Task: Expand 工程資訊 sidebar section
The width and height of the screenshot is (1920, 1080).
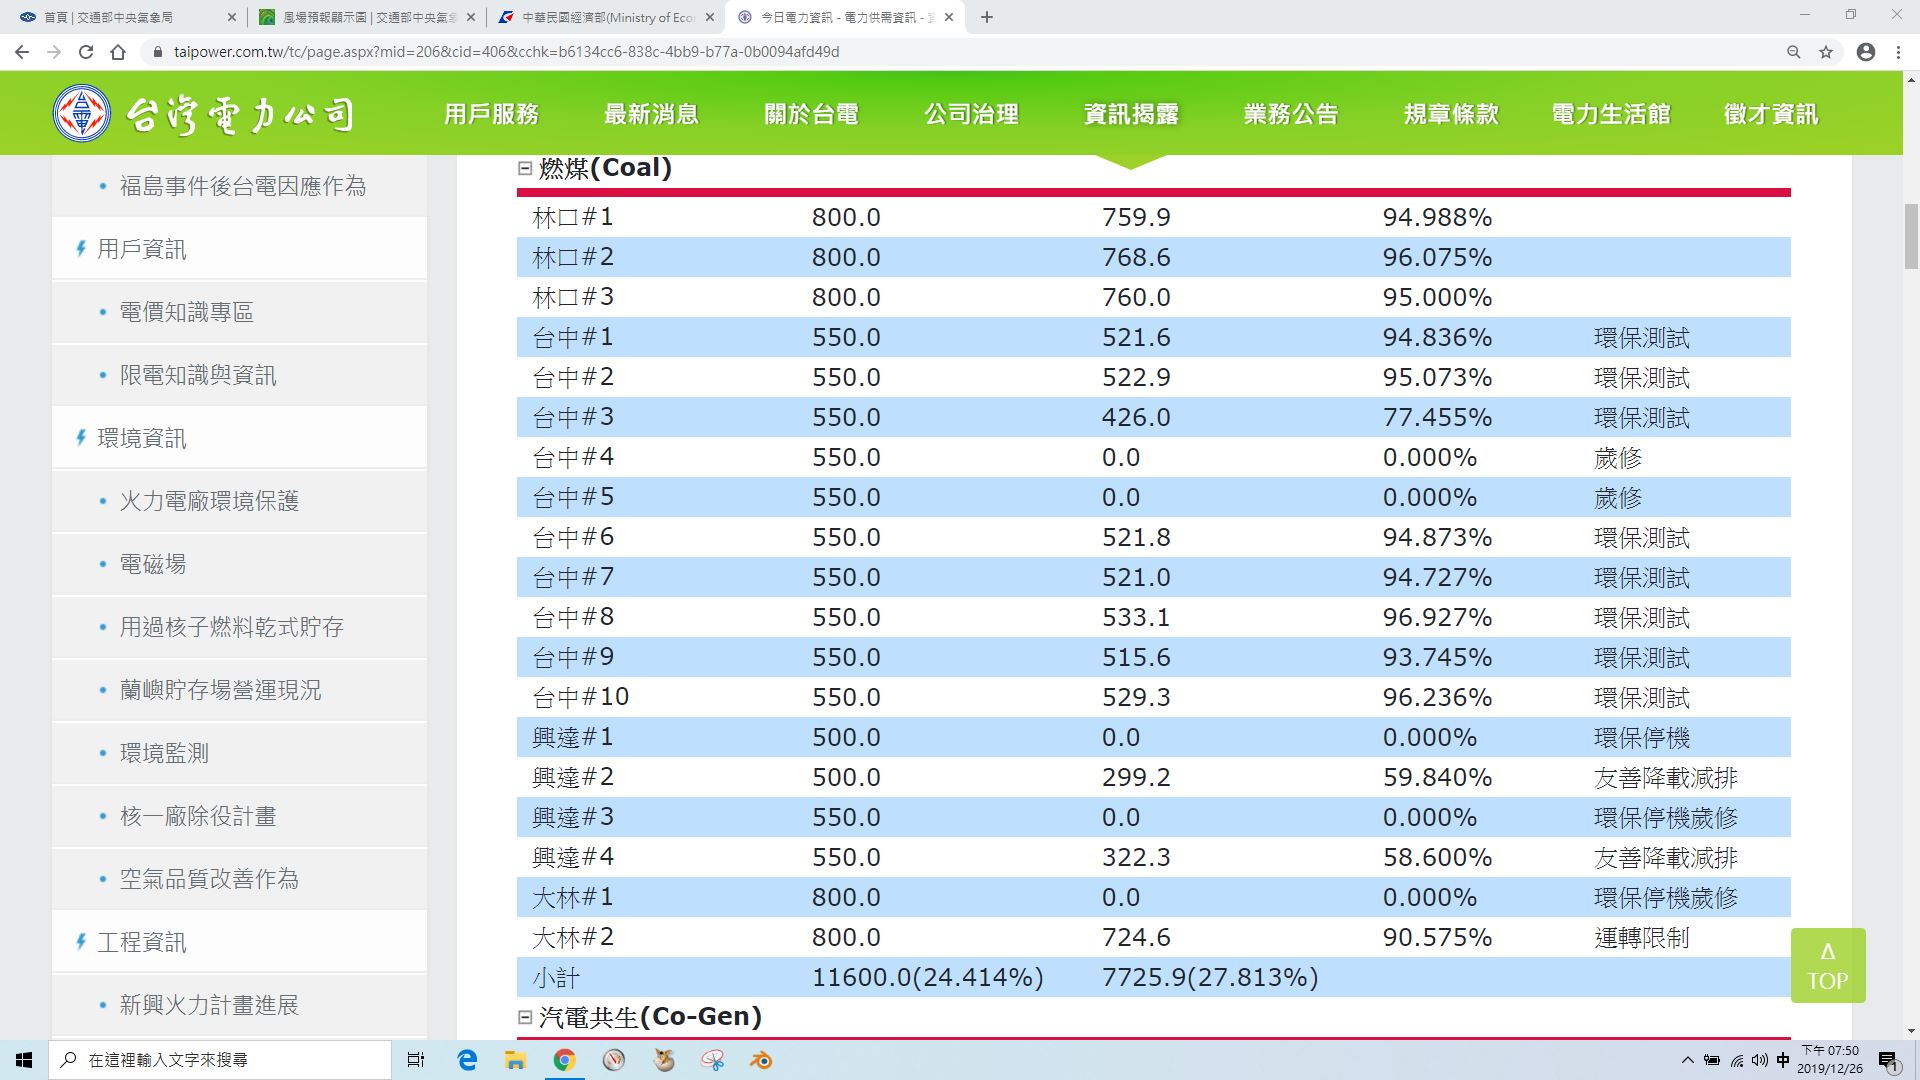Action: coord(141,942)
